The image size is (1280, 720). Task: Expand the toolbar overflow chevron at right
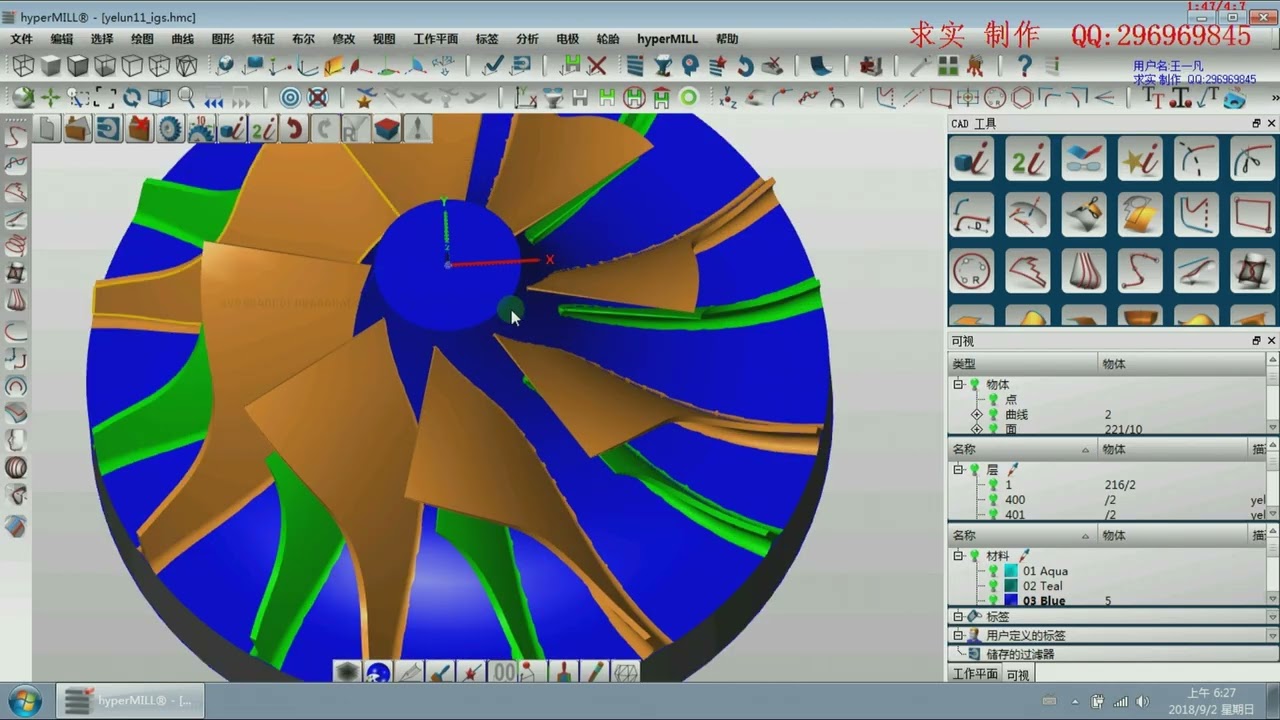(1274, 98)
